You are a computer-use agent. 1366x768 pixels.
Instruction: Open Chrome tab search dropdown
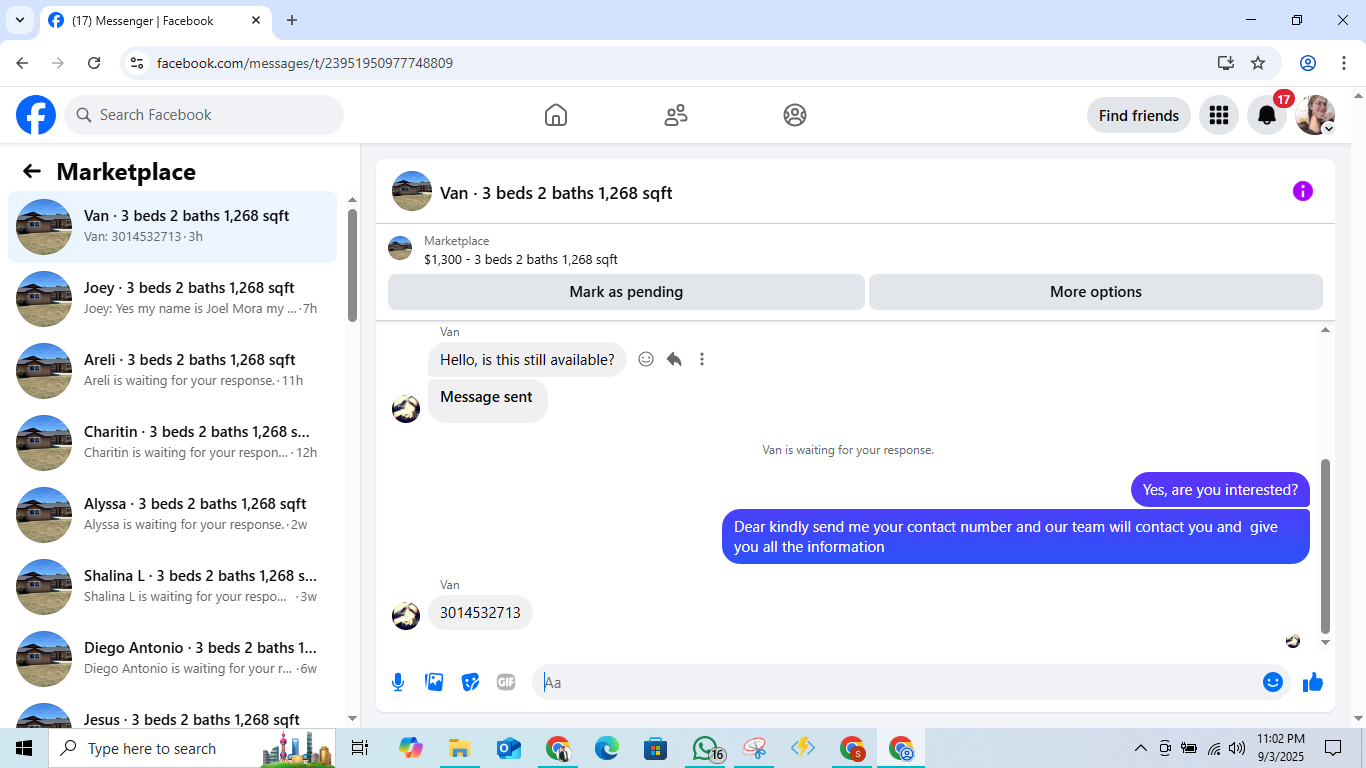[19, 20]
